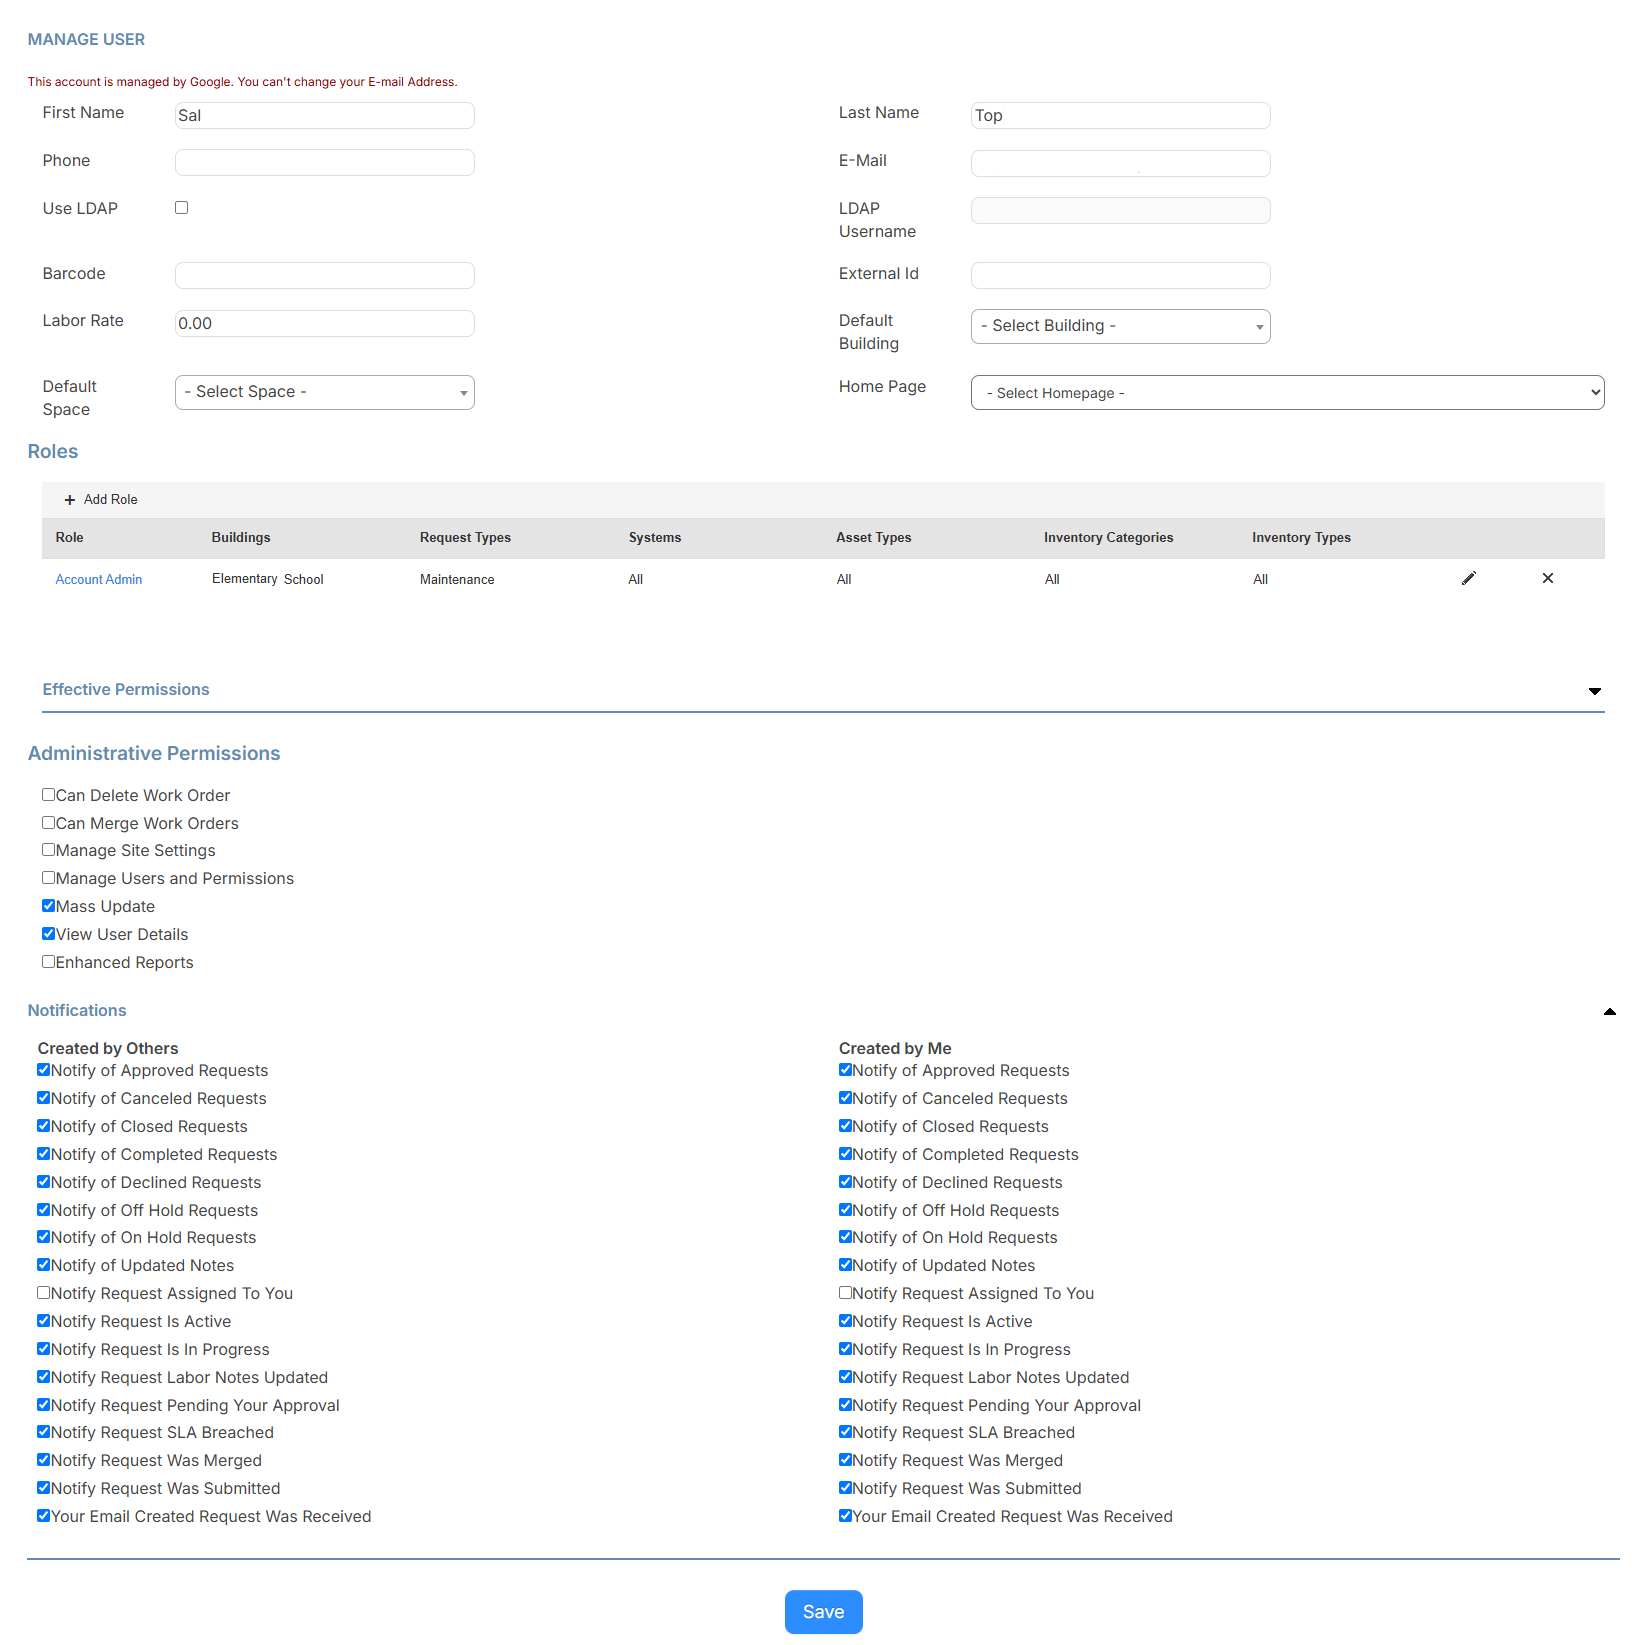This screenshot has height=1645, width=1650.
Task: Enable Can Delete Work Order permission
Action: [x=48, y=794]
